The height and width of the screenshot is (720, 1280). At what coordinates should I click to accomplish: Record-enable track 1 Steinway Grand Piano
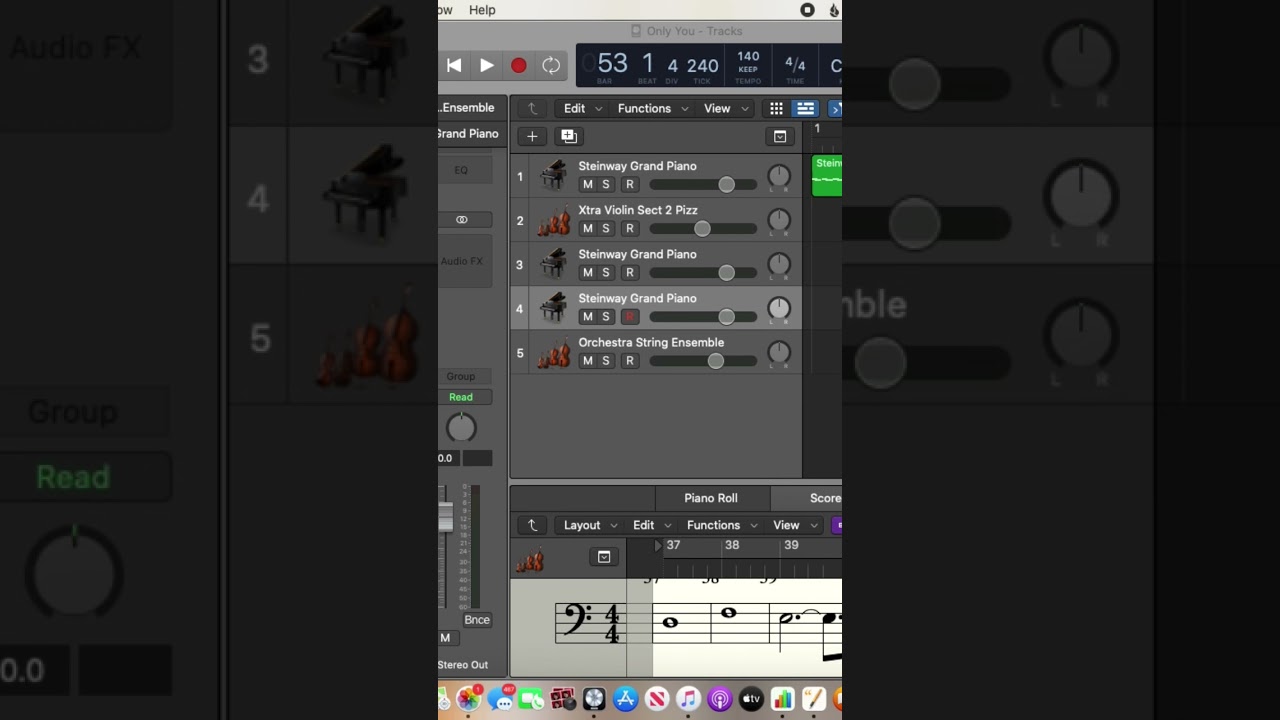coord(629,185)
